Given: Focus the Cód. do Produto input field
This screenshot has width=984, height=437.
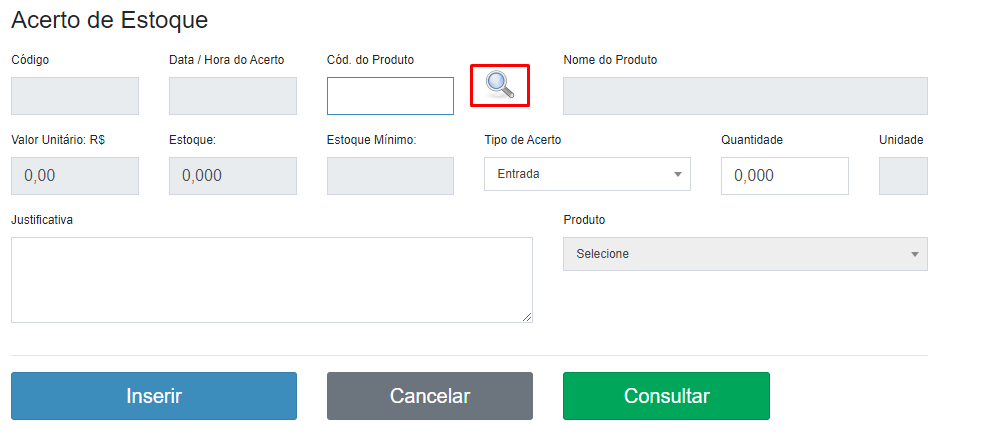Looking at the screenshot, I should click(x=390, y=96).
